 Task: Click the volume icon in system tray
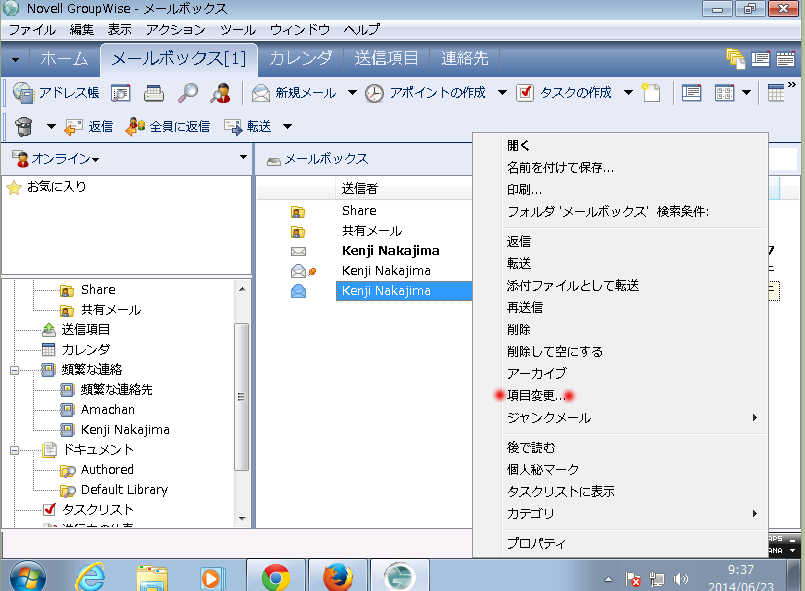(x=681, y=580)
